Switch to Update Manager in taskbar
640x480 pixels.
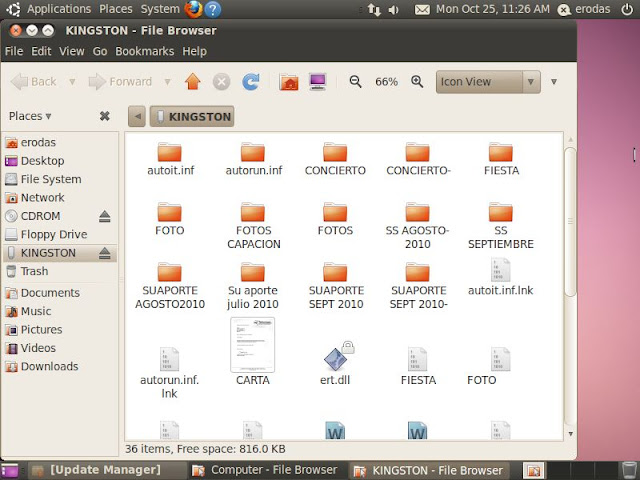coord(105,470)
